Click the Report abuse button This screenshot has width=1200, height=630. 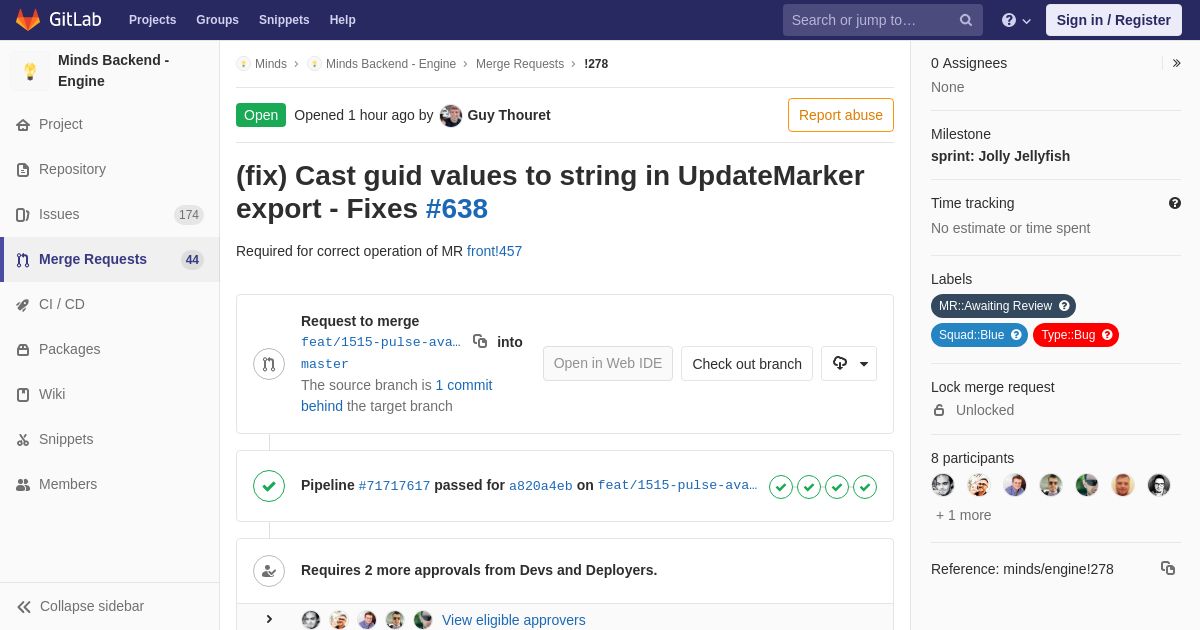[841, 115]
